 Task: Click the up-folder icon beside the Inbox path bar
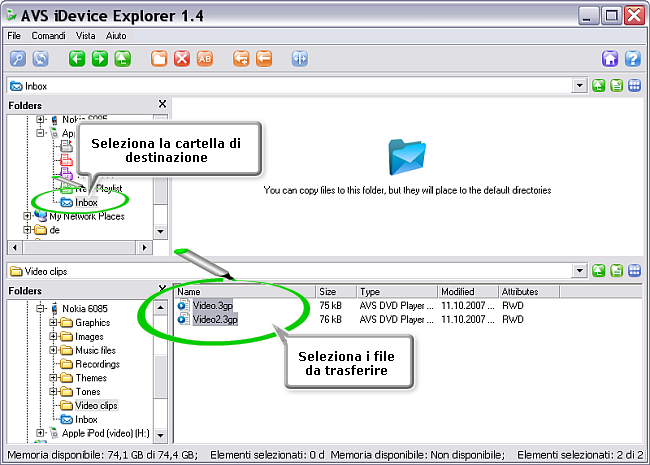pyautogui.click(x=598, y=86)
